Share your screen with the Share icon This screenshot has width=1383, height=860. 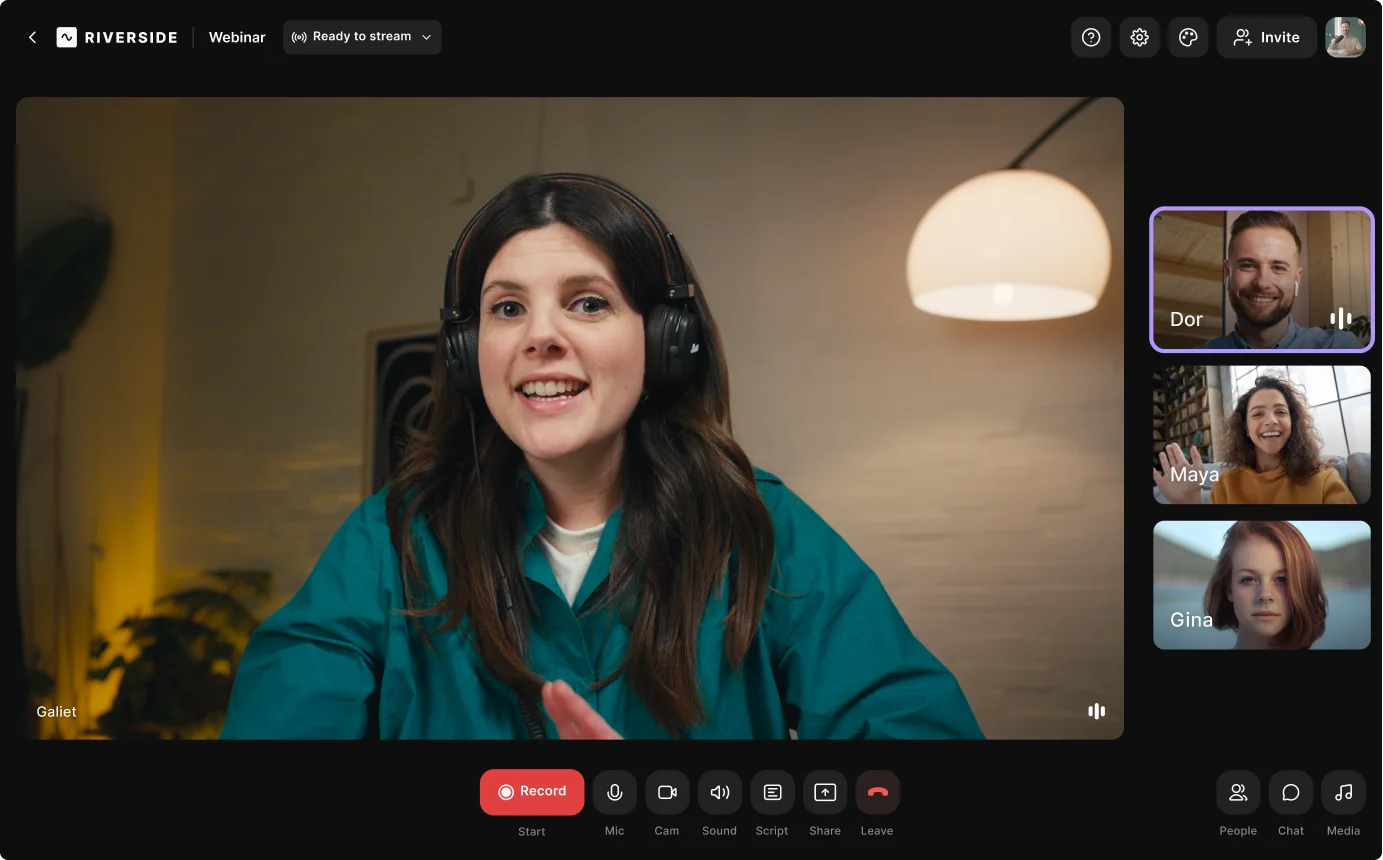tap(825, 792)
